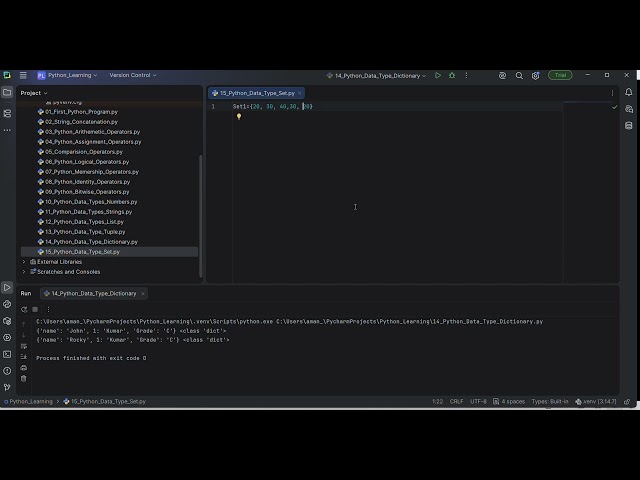The height and width of the screenshot is (480, 640).
Task: Open the Structure tool window icon
Action: coord(7,113)
